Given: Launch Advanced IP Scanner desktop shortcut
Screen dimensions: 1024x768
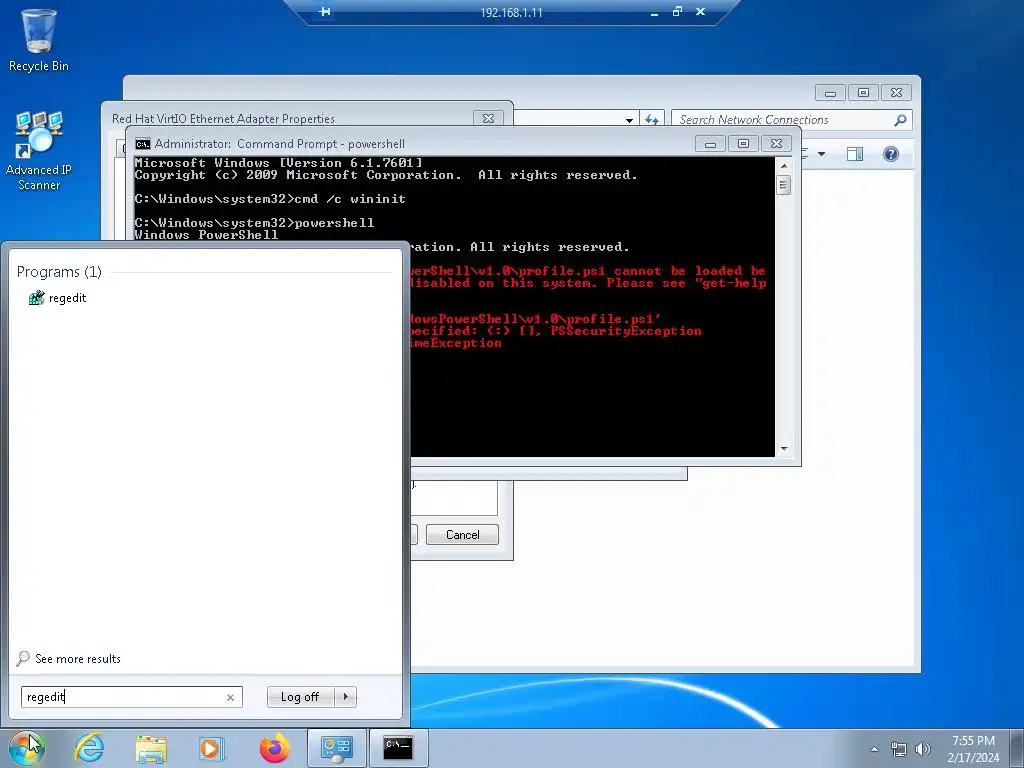Looking at the screenshot, I should pos(39,151).
